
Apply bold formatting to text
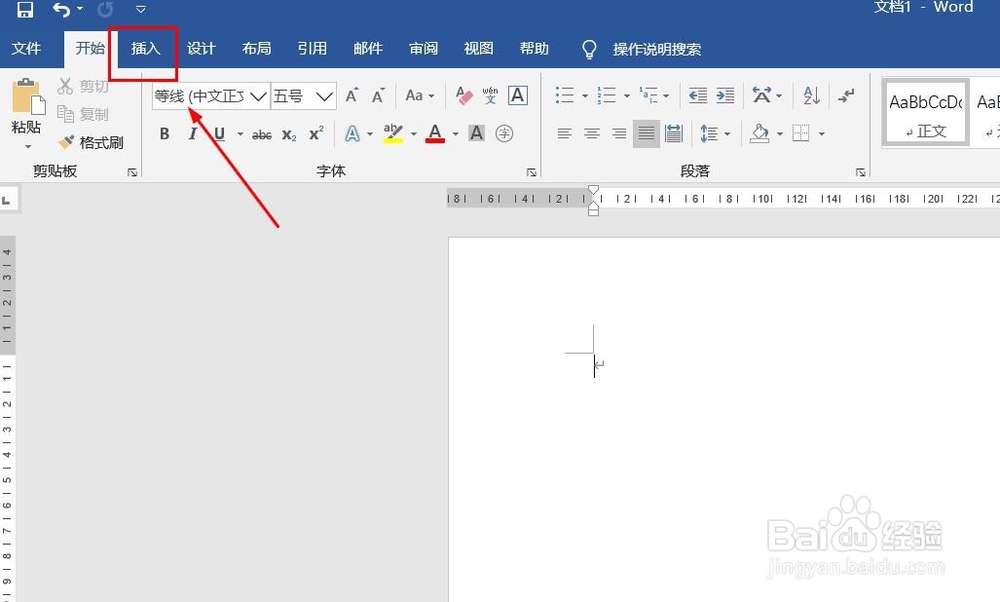[164, 133]
